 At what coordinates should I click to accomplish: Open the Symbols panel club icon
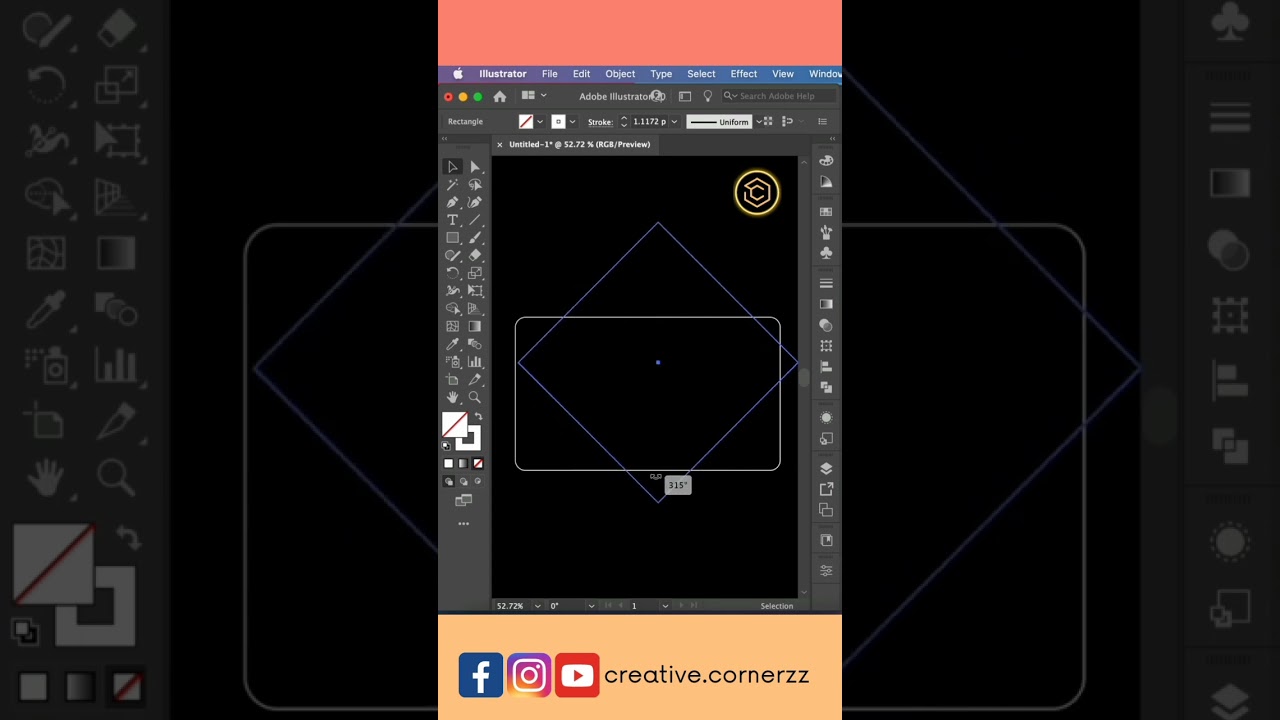[826, 253]
